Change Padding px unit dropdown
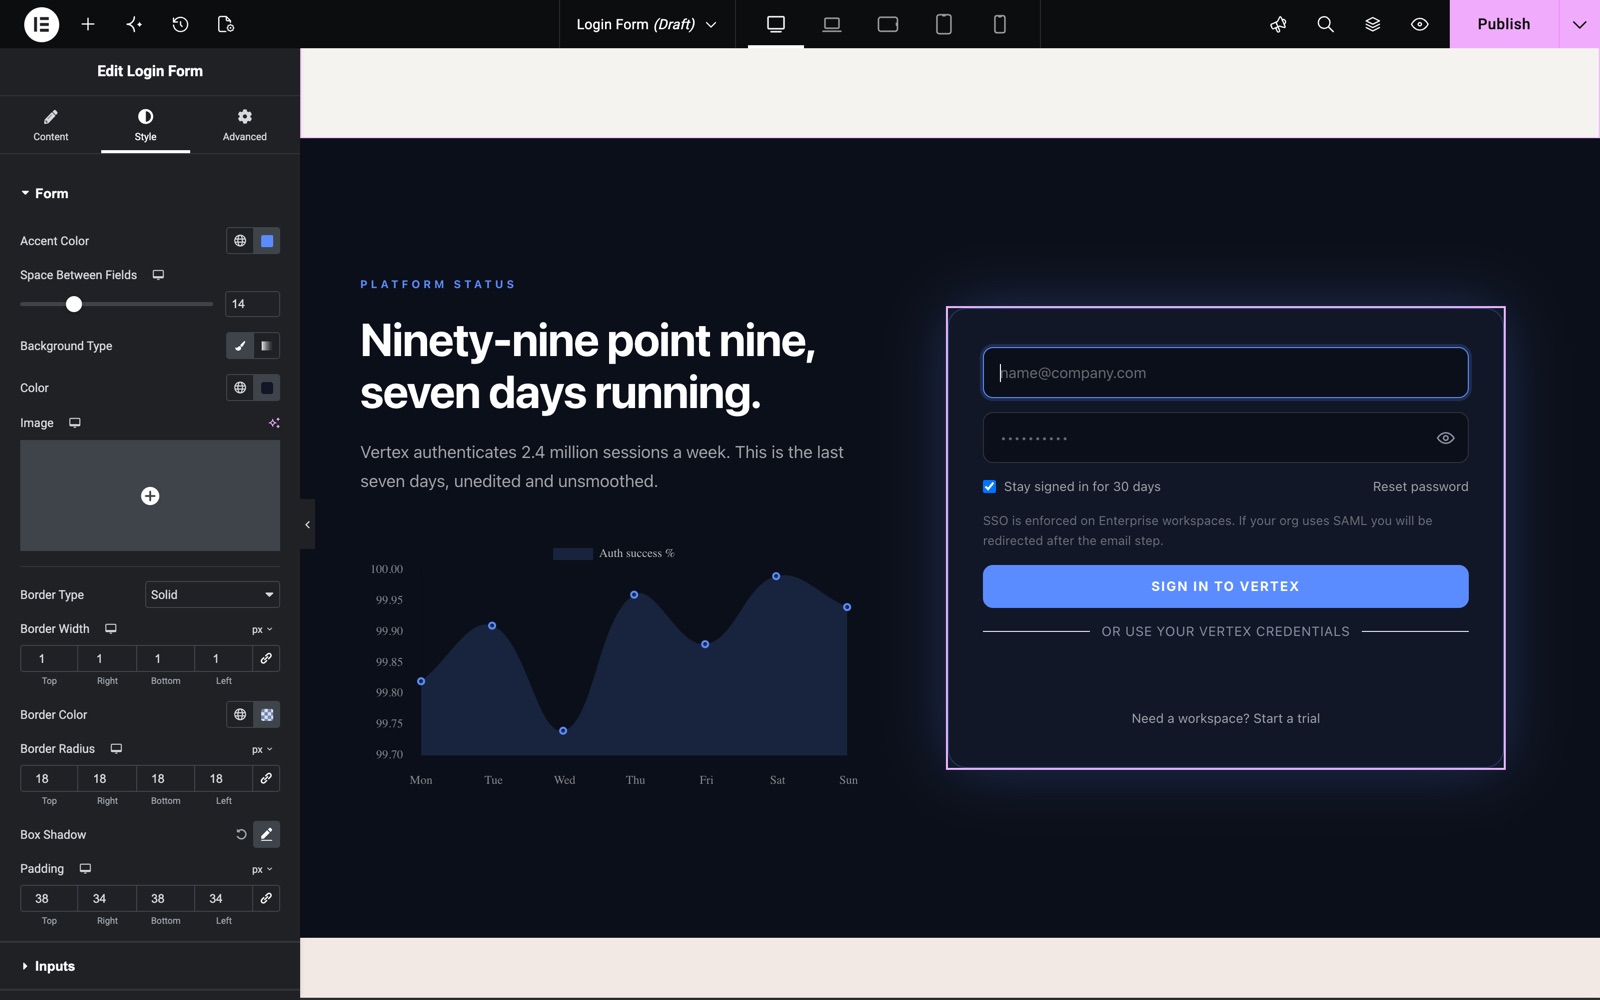This screenshot has width=1600, height=1000. [262, 870]
